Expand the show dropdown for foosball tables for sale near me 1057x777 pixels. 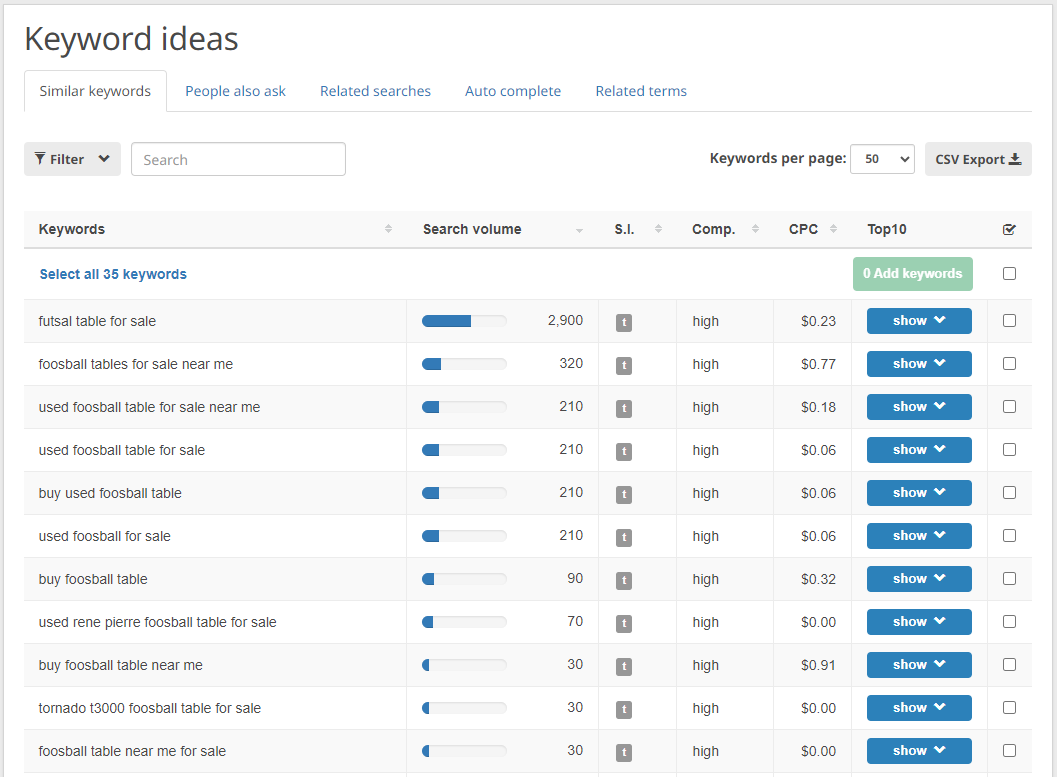pos(918,363)
